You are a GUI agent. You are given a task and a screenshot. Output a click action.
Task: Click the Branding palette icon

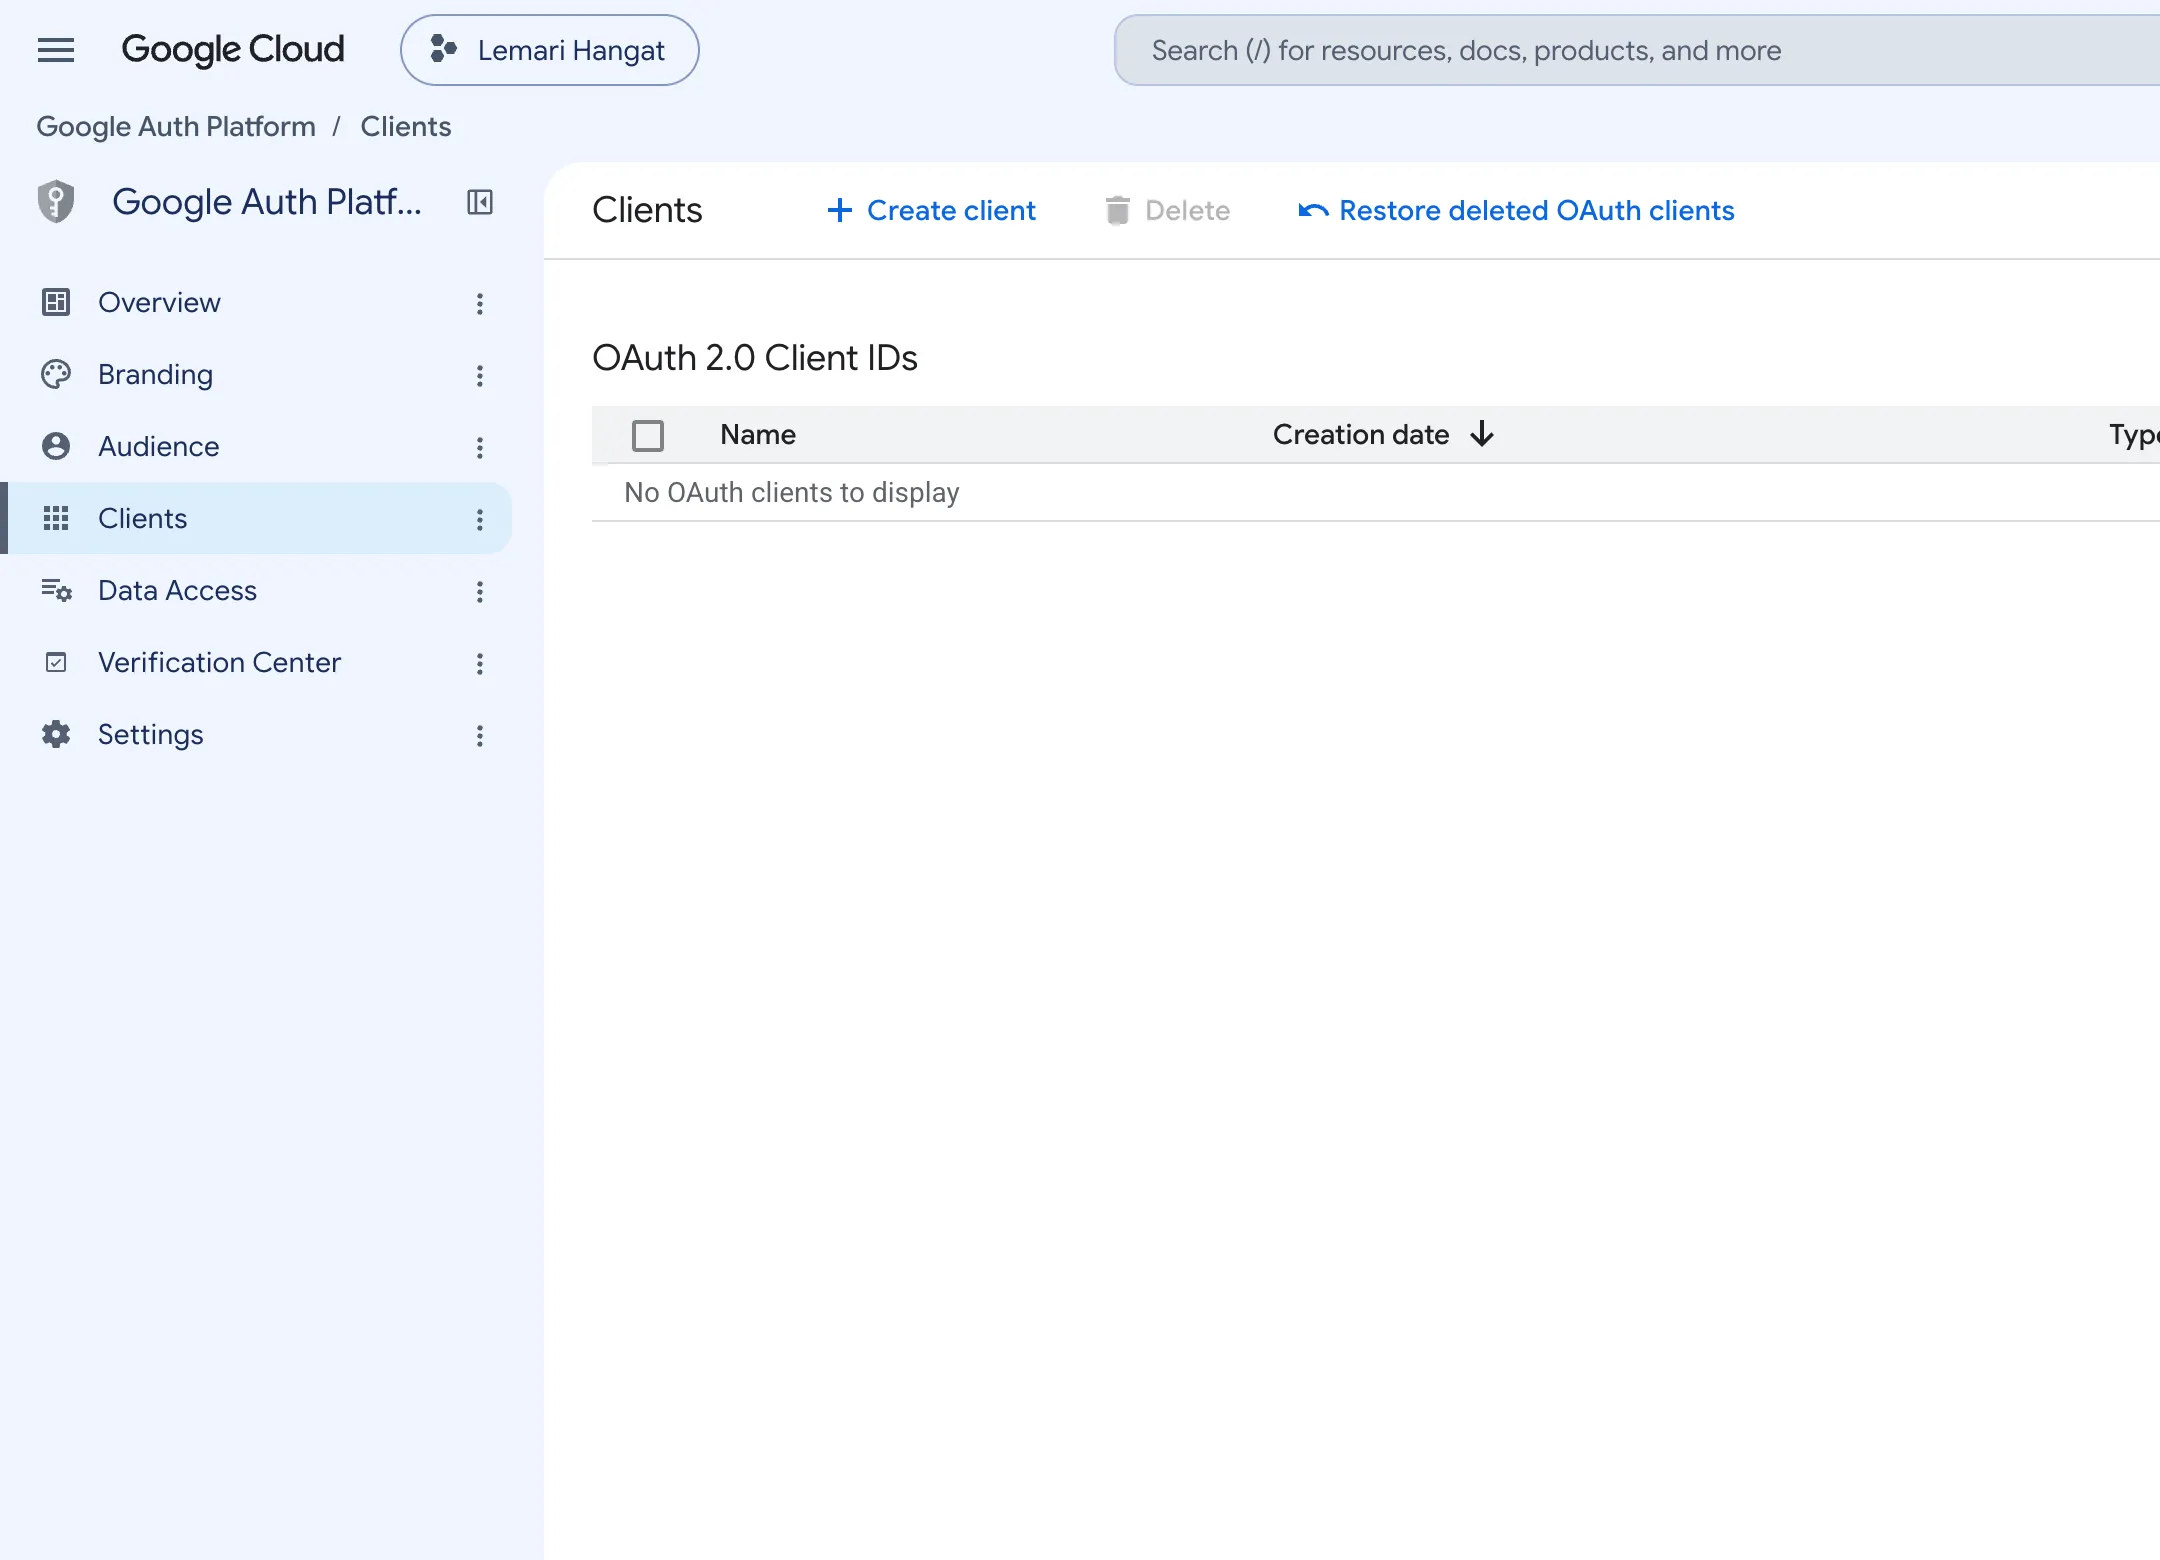56,374
